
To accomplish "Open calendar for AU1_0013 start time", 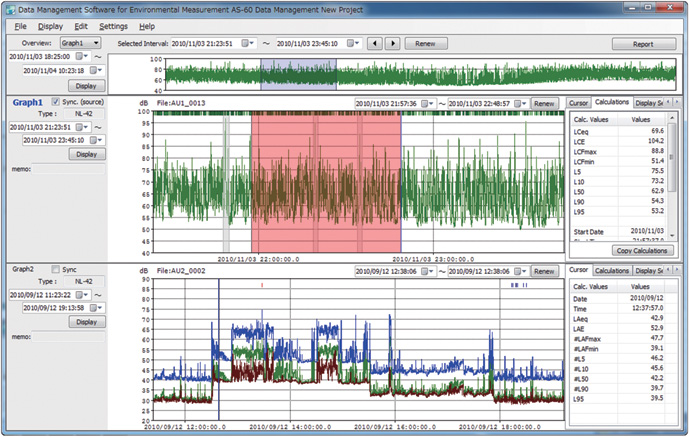I will (426, 103).
